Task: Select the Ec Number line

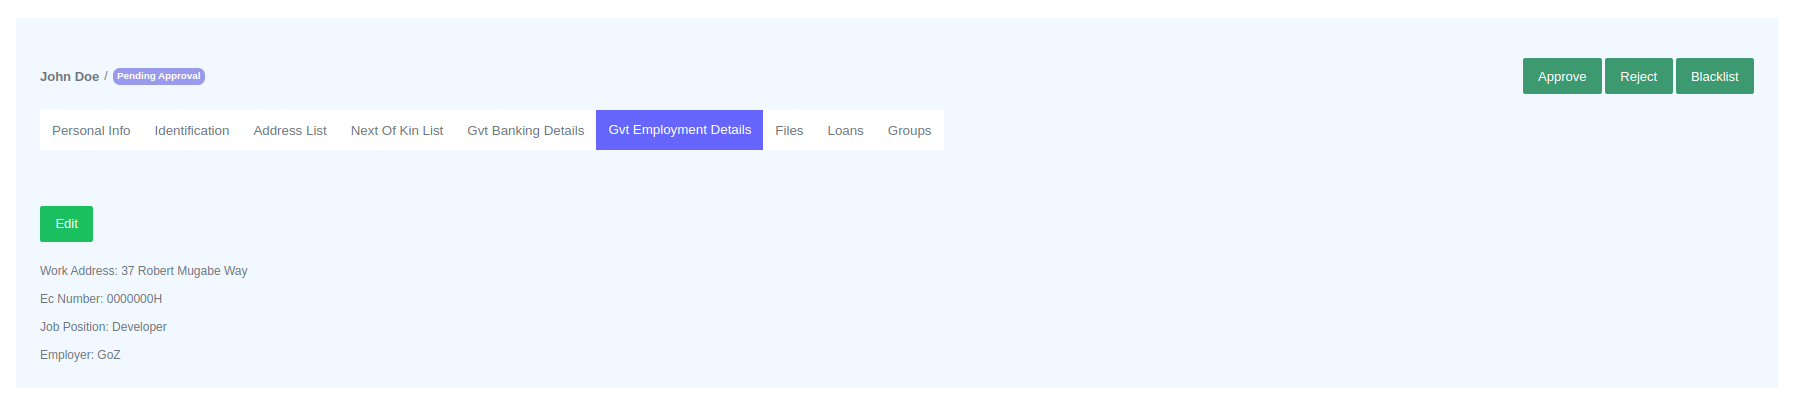Action: 101,299
